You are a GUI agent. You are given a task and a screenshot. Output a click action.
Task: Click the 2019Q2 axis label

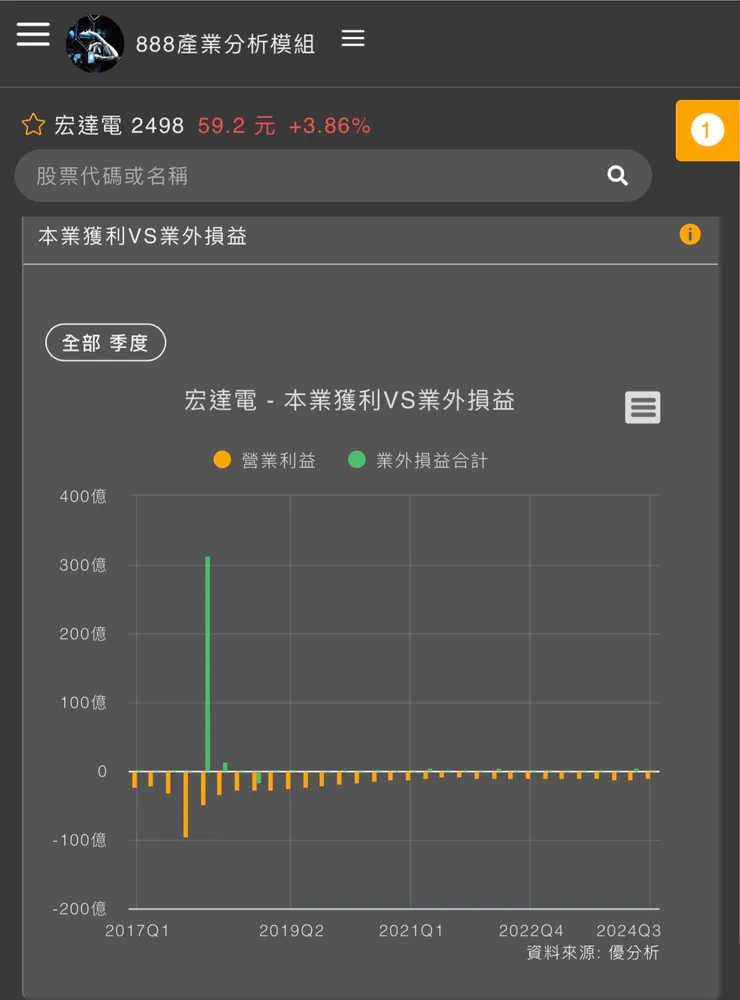point(292,930)
